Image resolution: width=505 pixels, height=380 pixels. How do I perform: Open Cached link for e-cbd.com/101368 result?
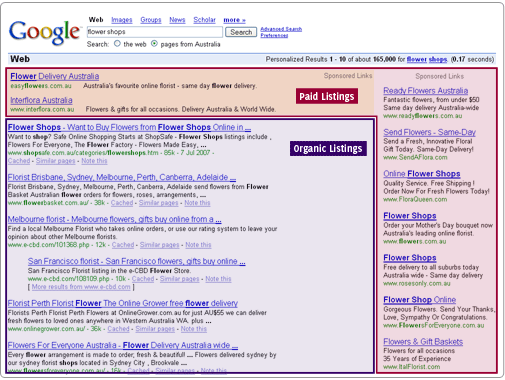point(123,245)
